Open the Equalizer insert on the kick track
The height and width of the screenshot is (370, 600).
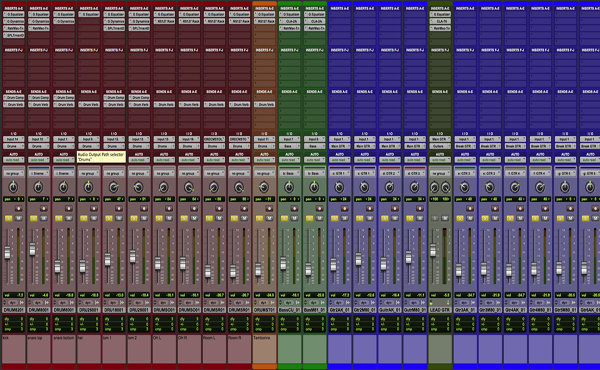click(x=14, y=14)
